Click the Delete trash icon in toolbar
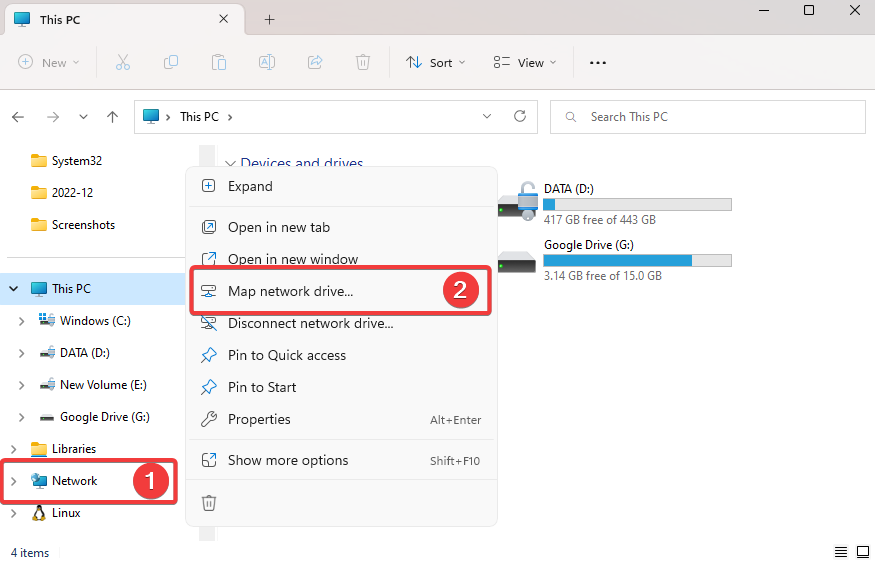The width and height of the screenshot is (875, 562). point(363,62)
